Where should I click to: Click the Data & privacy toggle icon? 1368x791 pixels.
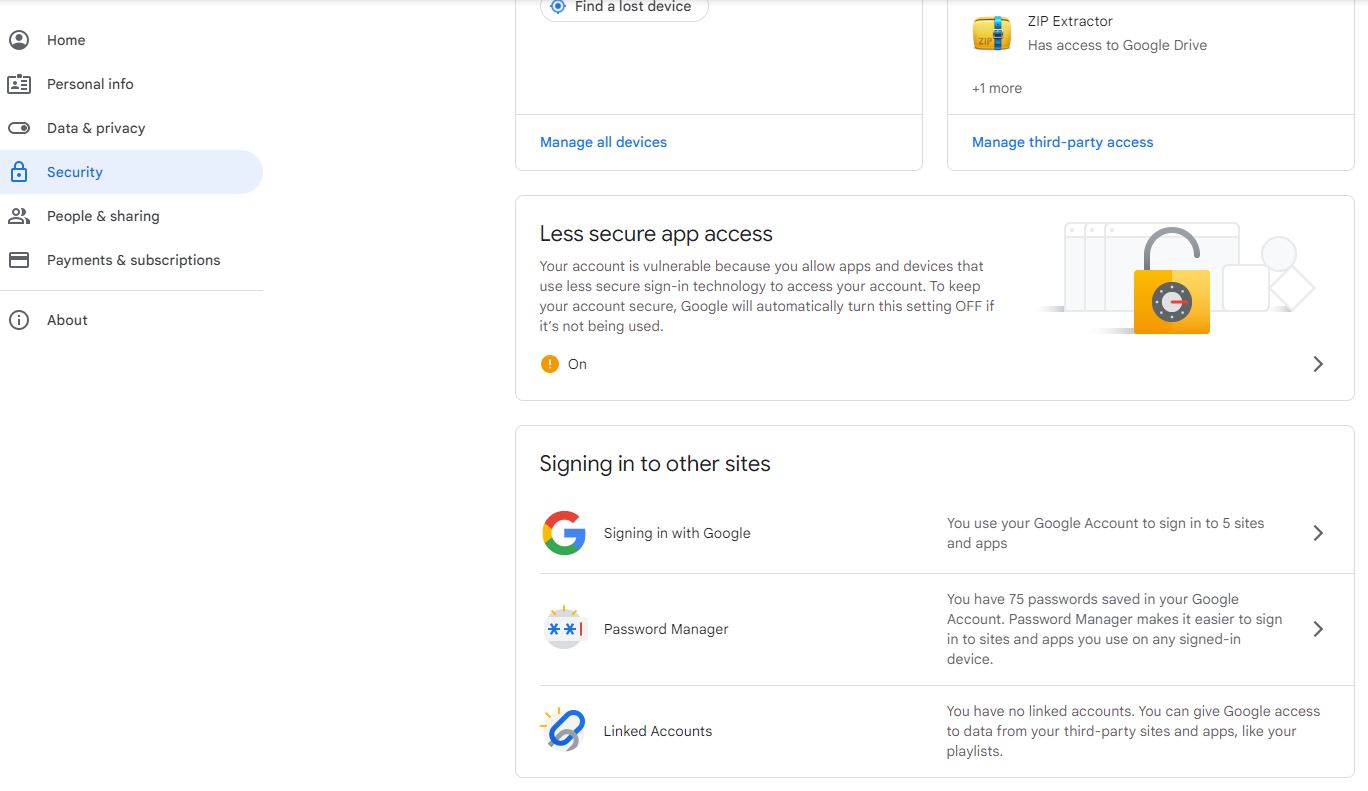18,128
